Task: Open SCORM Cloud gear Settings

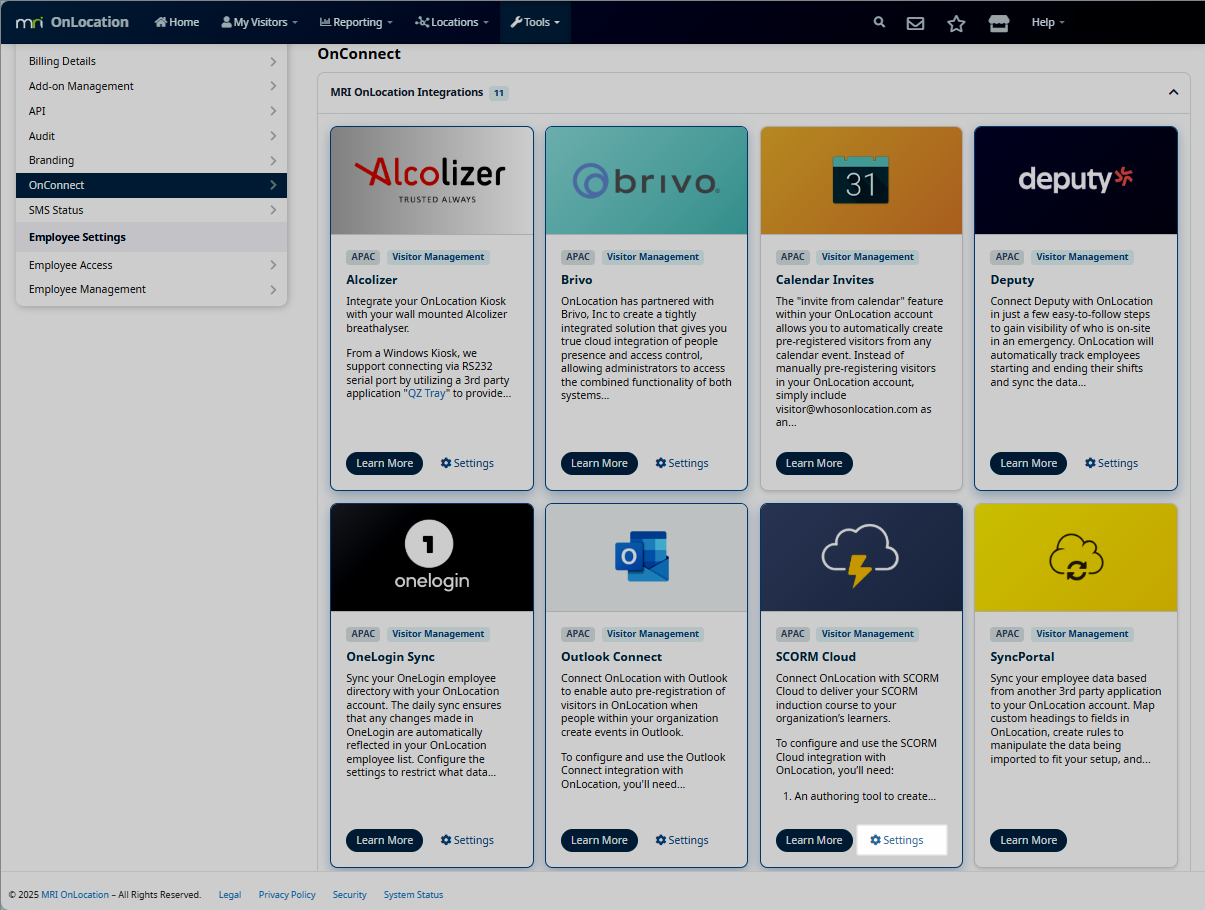Action: point(897,840)
